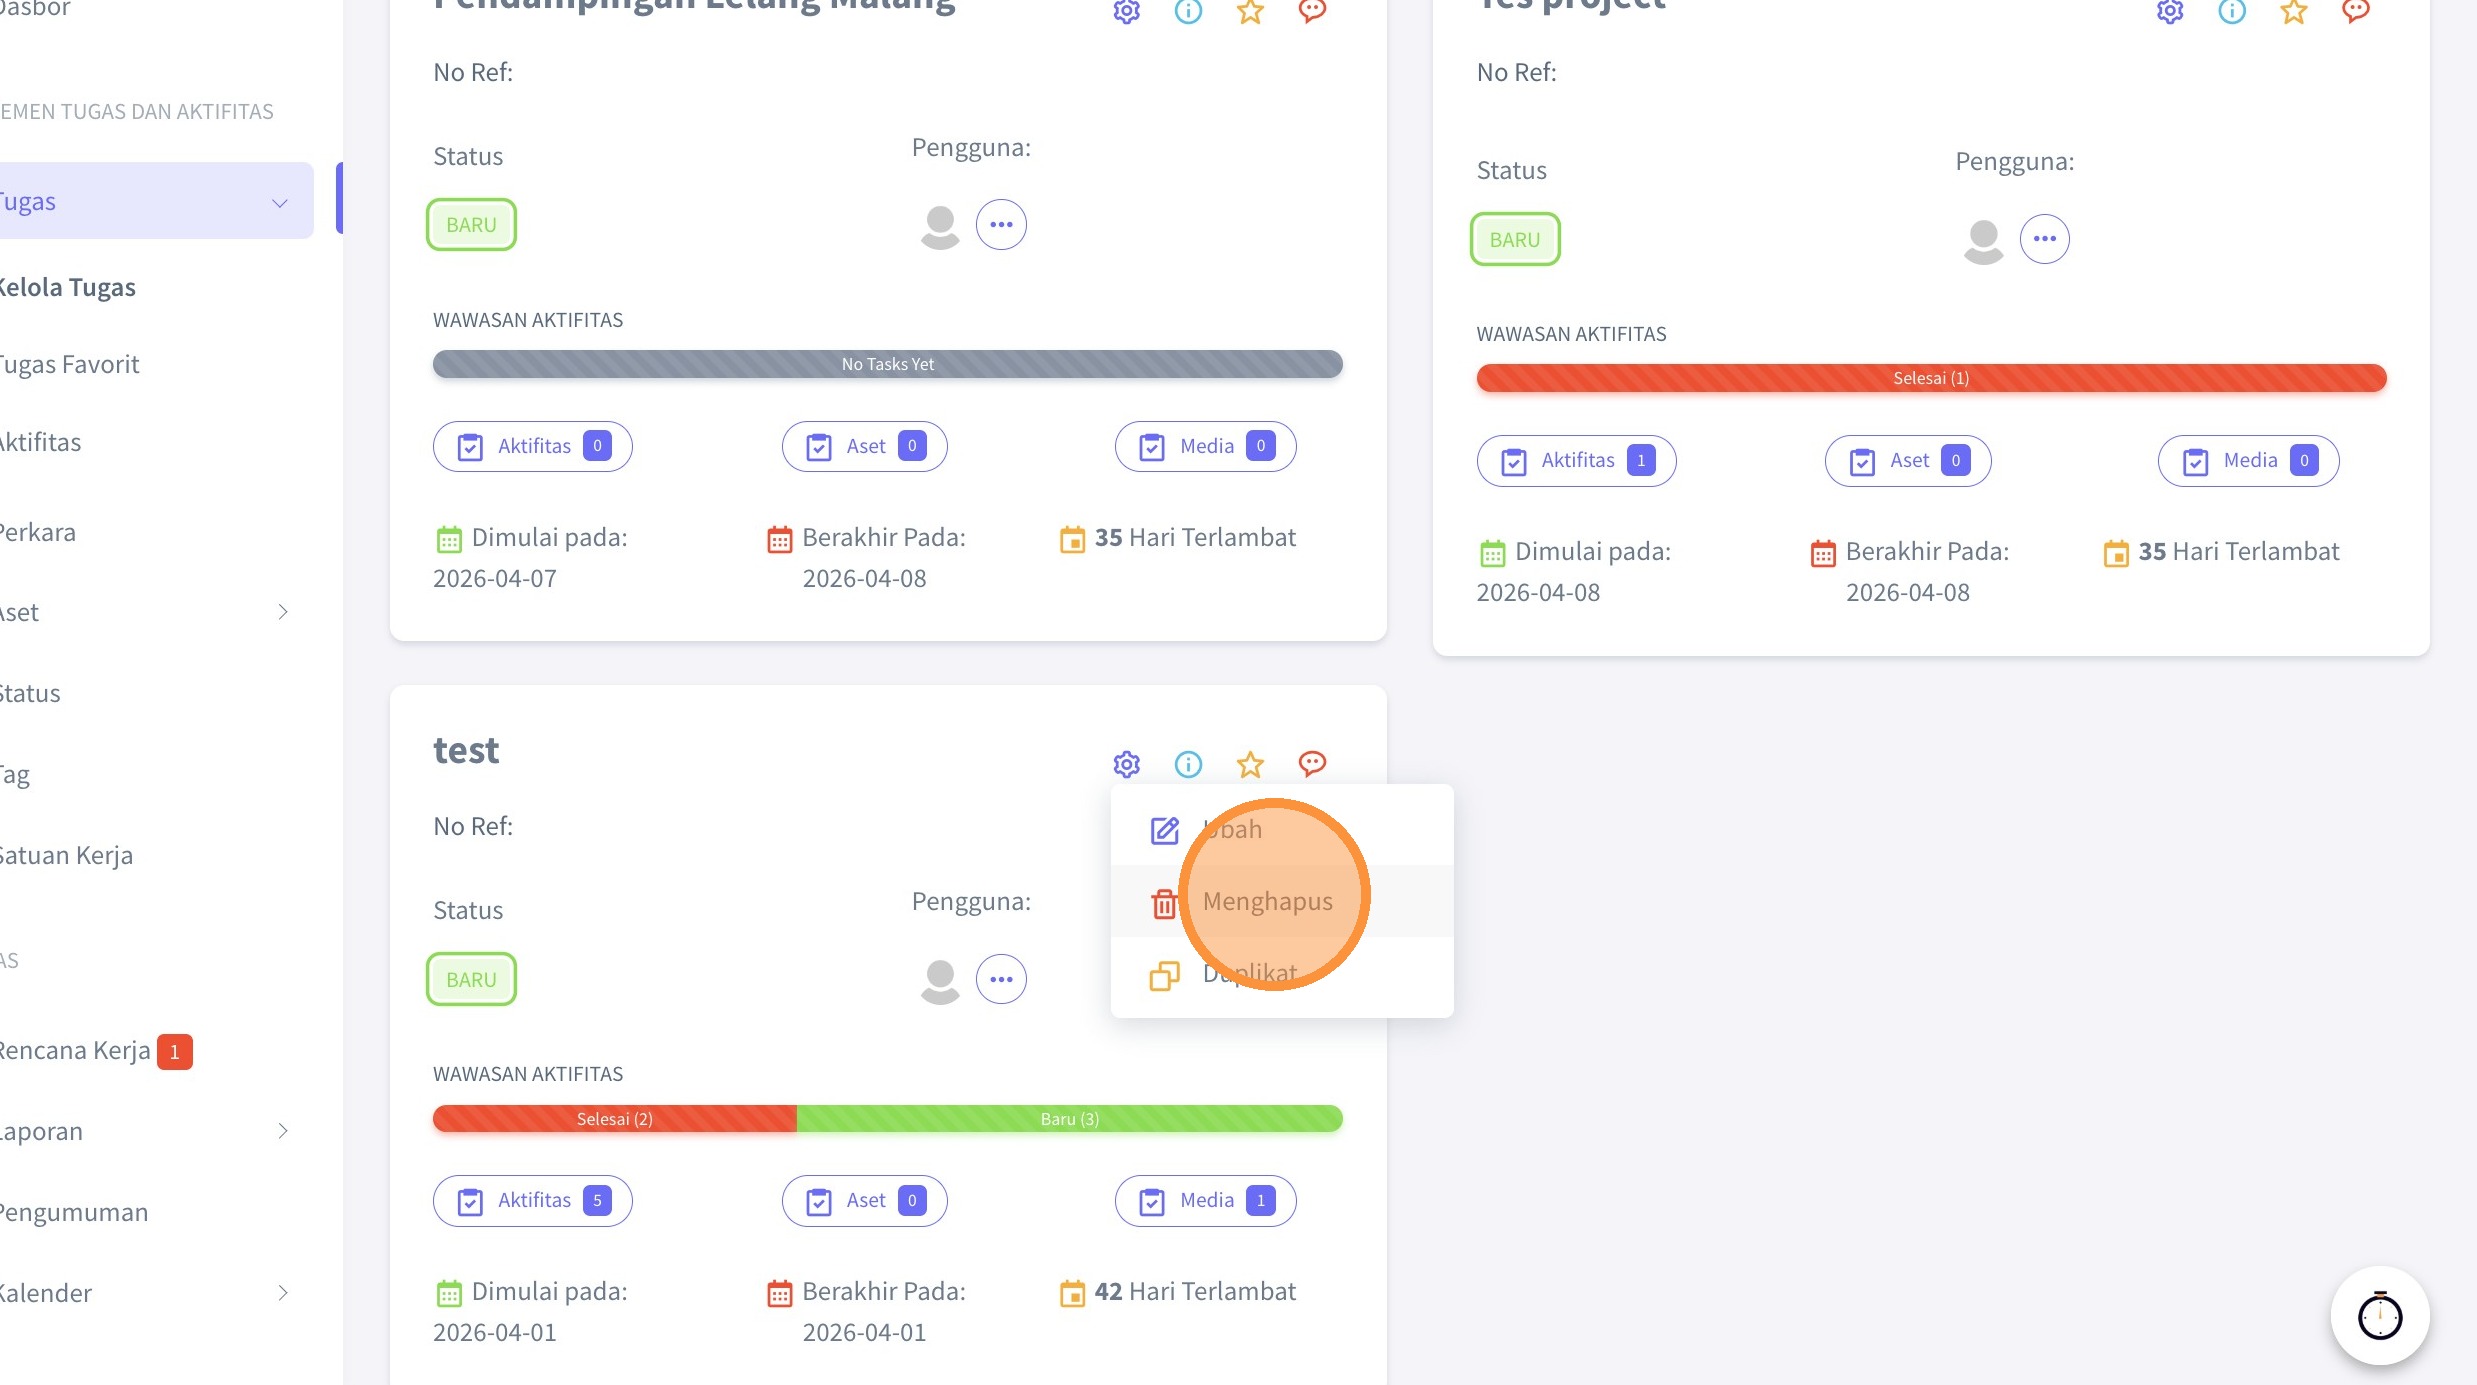Open the gear settings icon on the test card
This screenshot has width=2477, height=1385.
coord(1126,764)
